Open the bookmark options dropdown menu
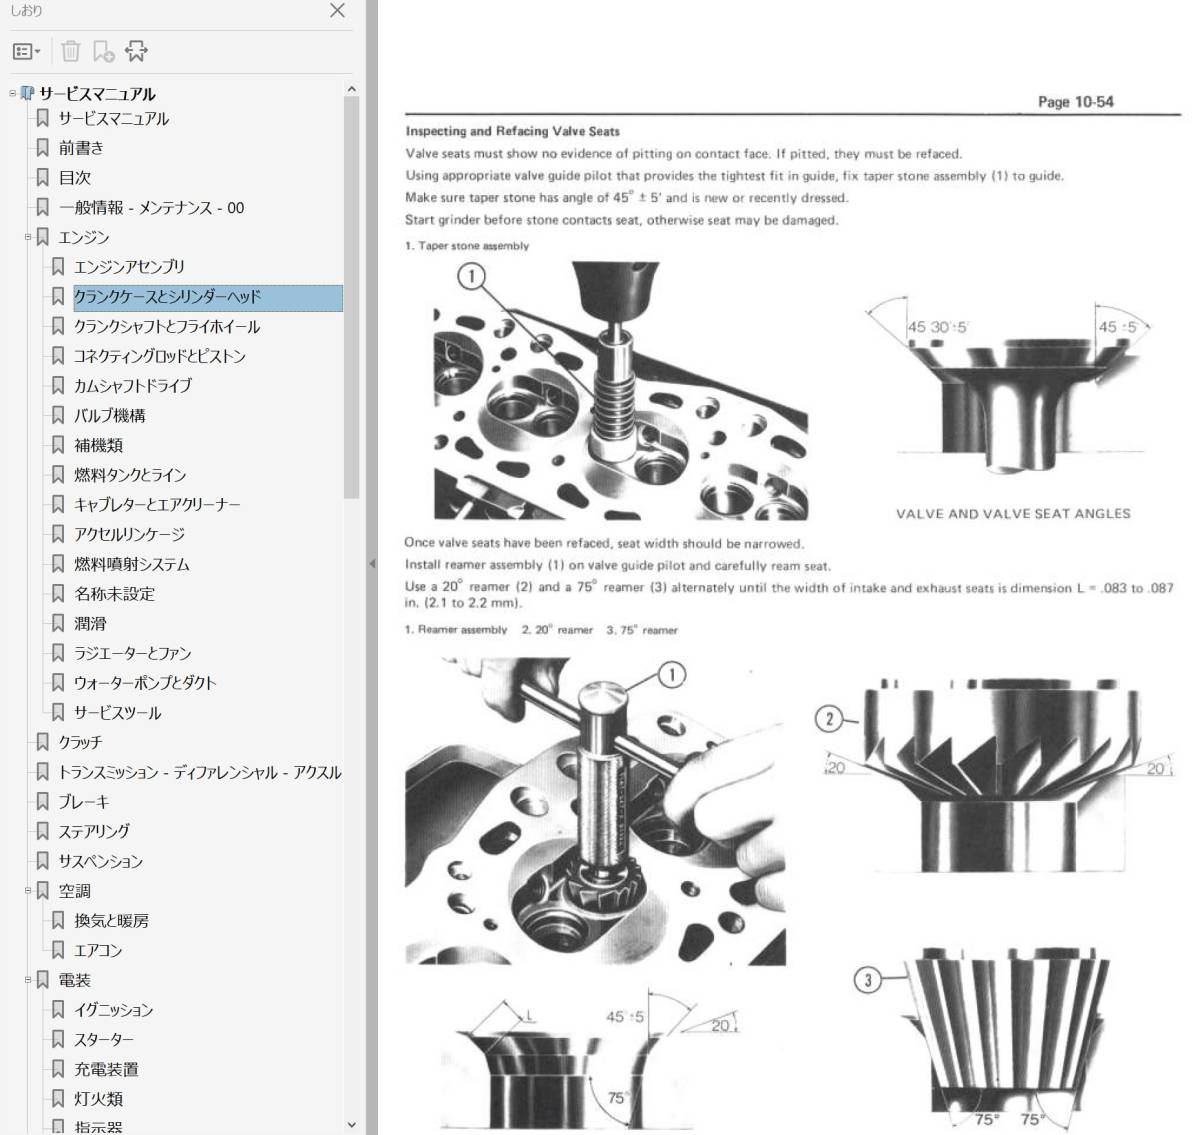 27,51
